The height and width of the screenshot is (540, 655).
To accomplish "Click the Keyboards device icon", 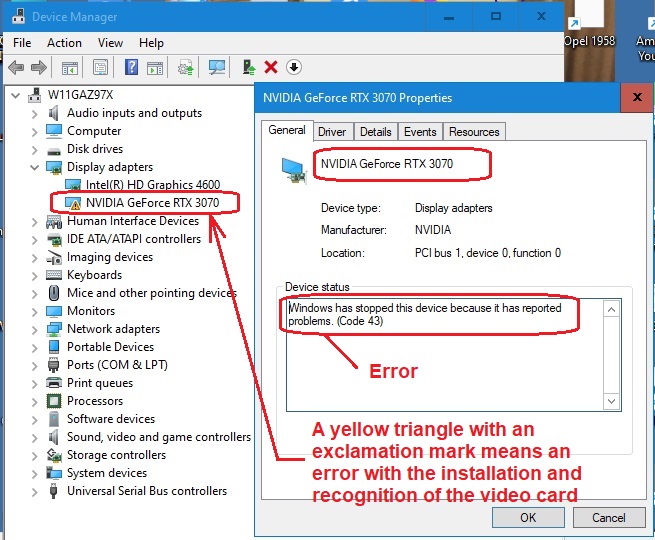I will click(54, 275).
